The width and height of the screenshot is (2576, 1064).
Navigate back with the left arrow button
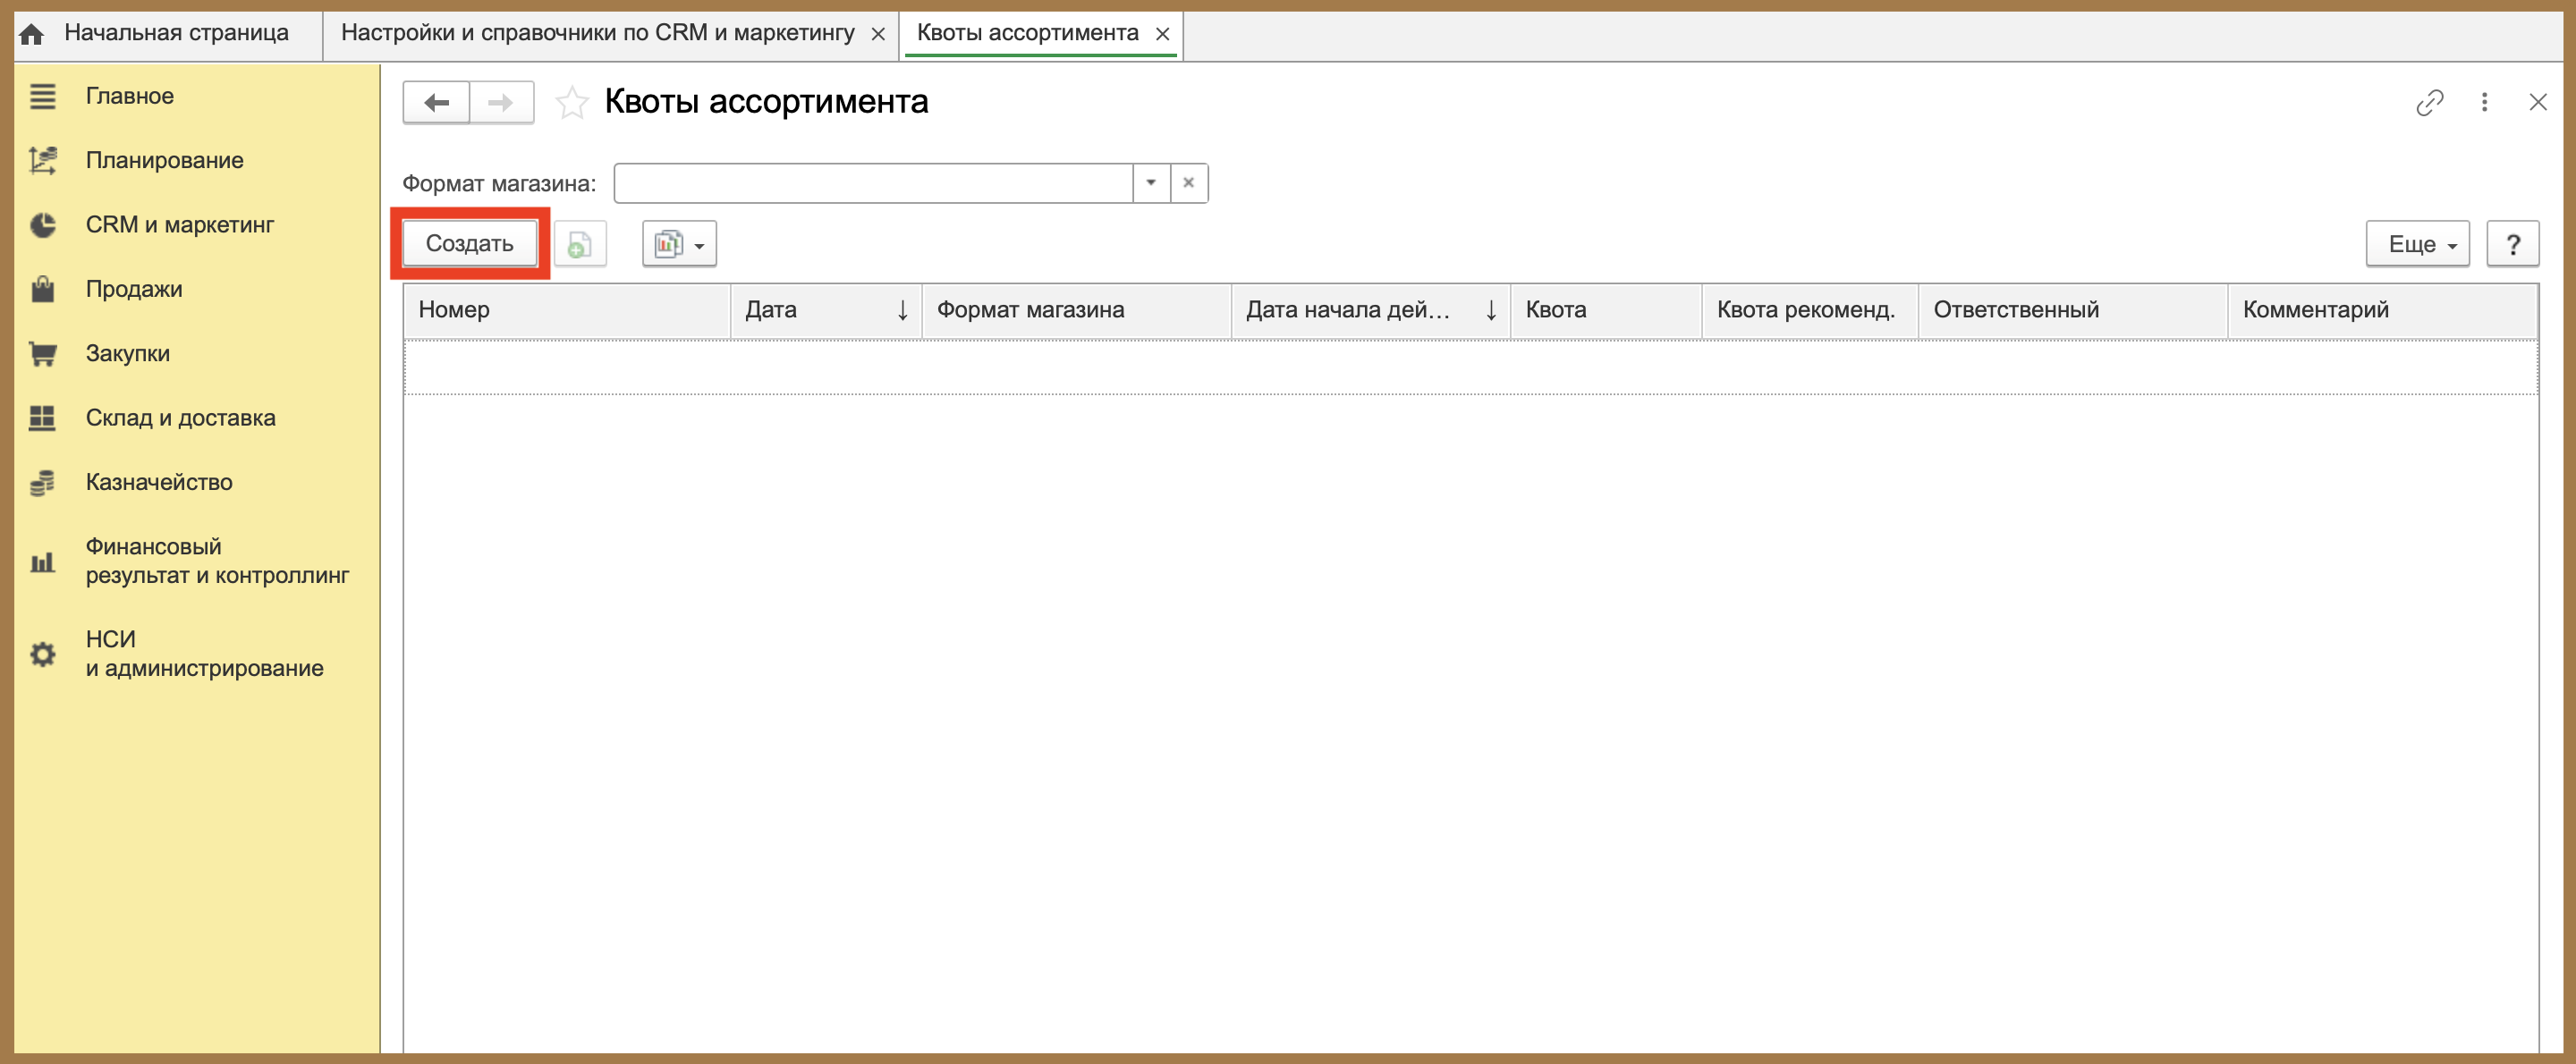[x=436, y=102]
